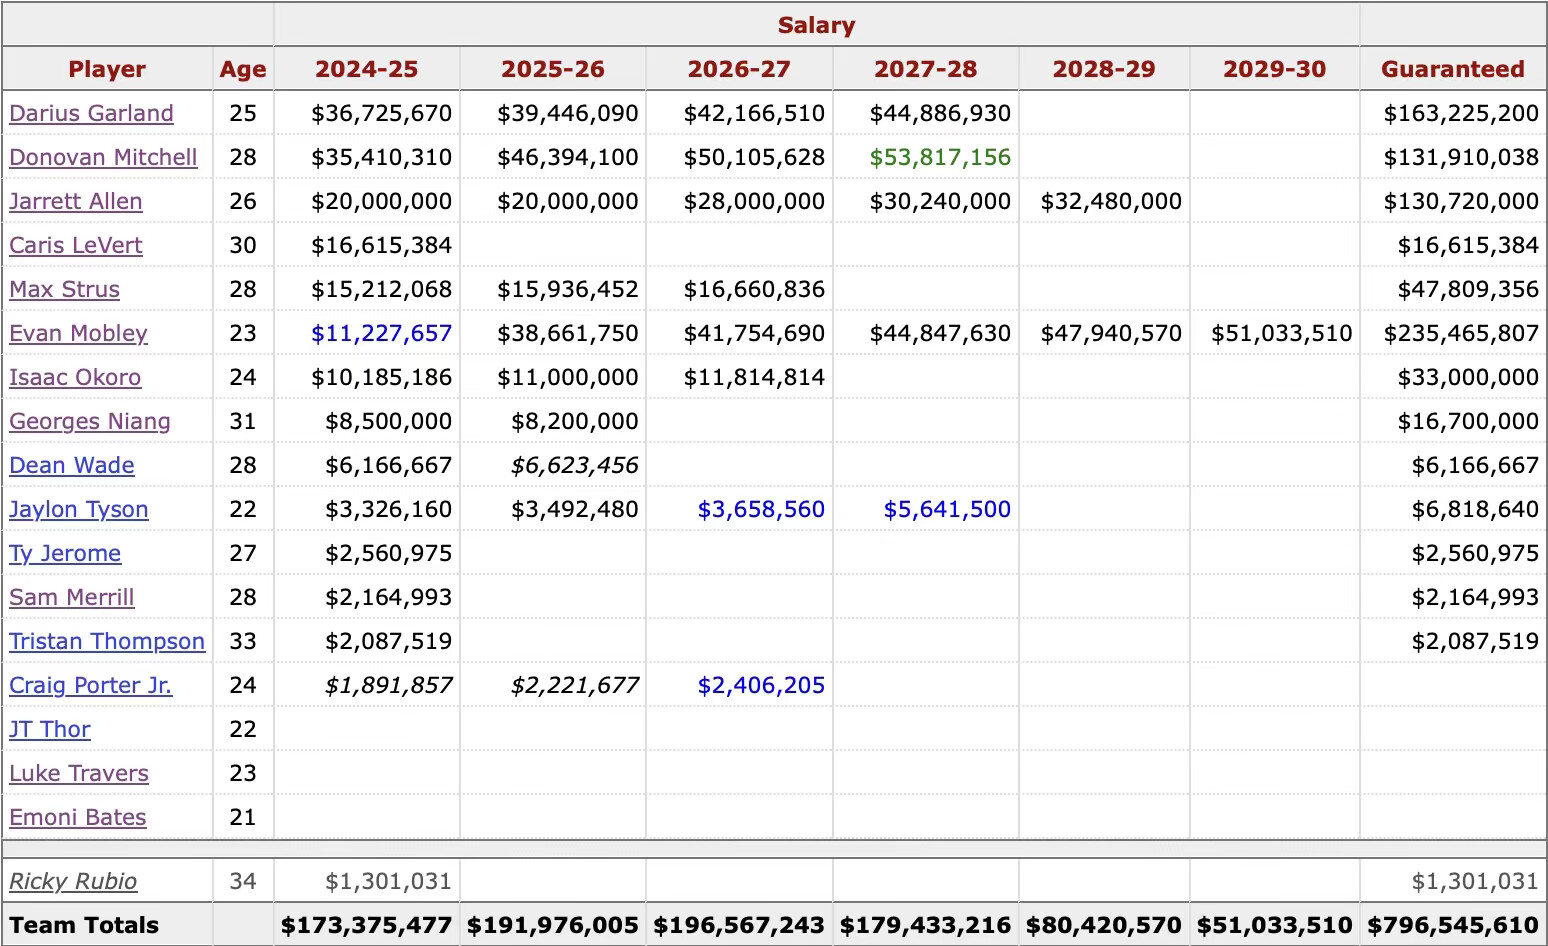Viewport: 1548px width, 946px height.
Task: Sort by 2028-29 salary column header
Action: coord(1104,69)
